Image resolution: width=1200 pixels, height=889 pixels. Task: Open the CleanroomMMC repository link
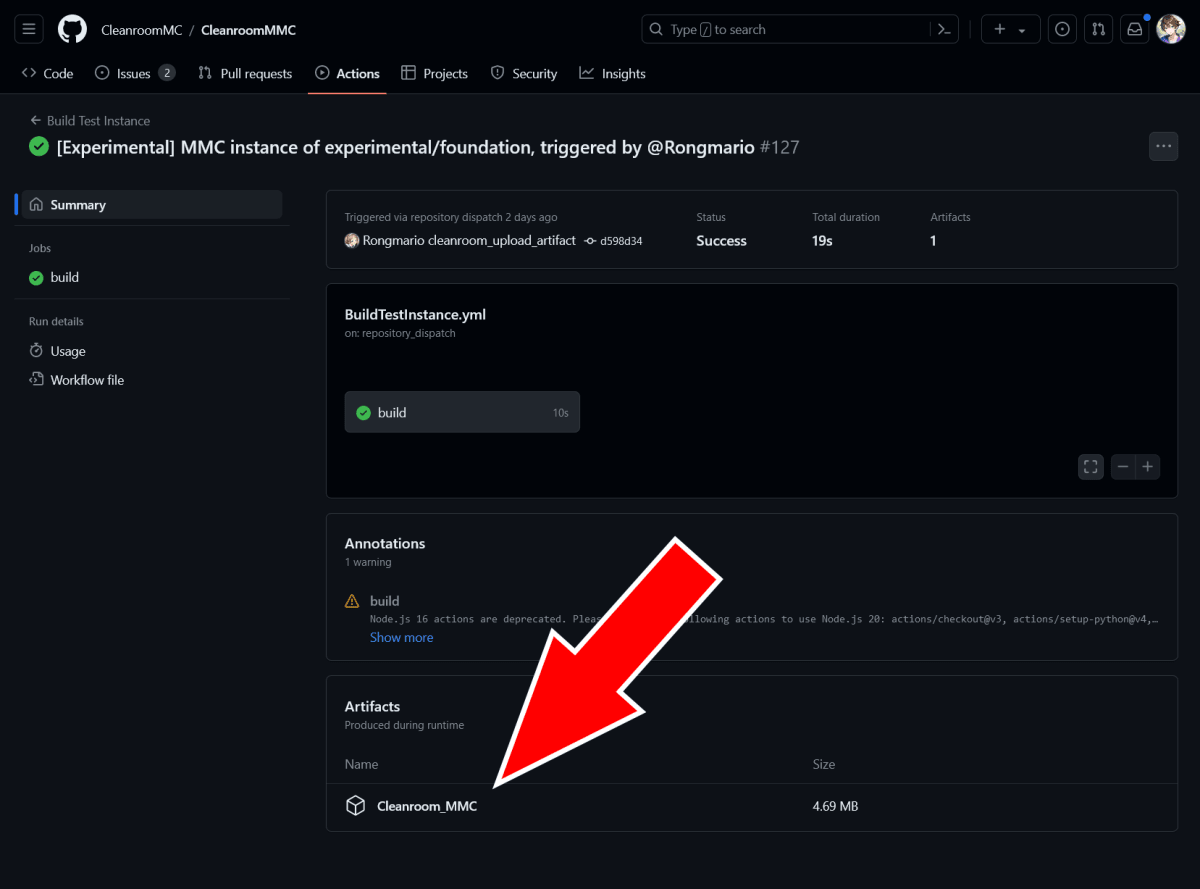pyautogui.click(x=248, y=30)
